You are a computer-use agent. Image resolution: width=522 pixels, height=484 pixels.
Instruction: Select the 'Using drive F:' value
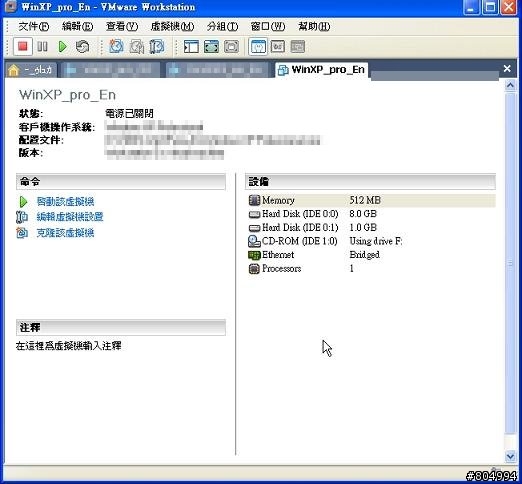376,241
